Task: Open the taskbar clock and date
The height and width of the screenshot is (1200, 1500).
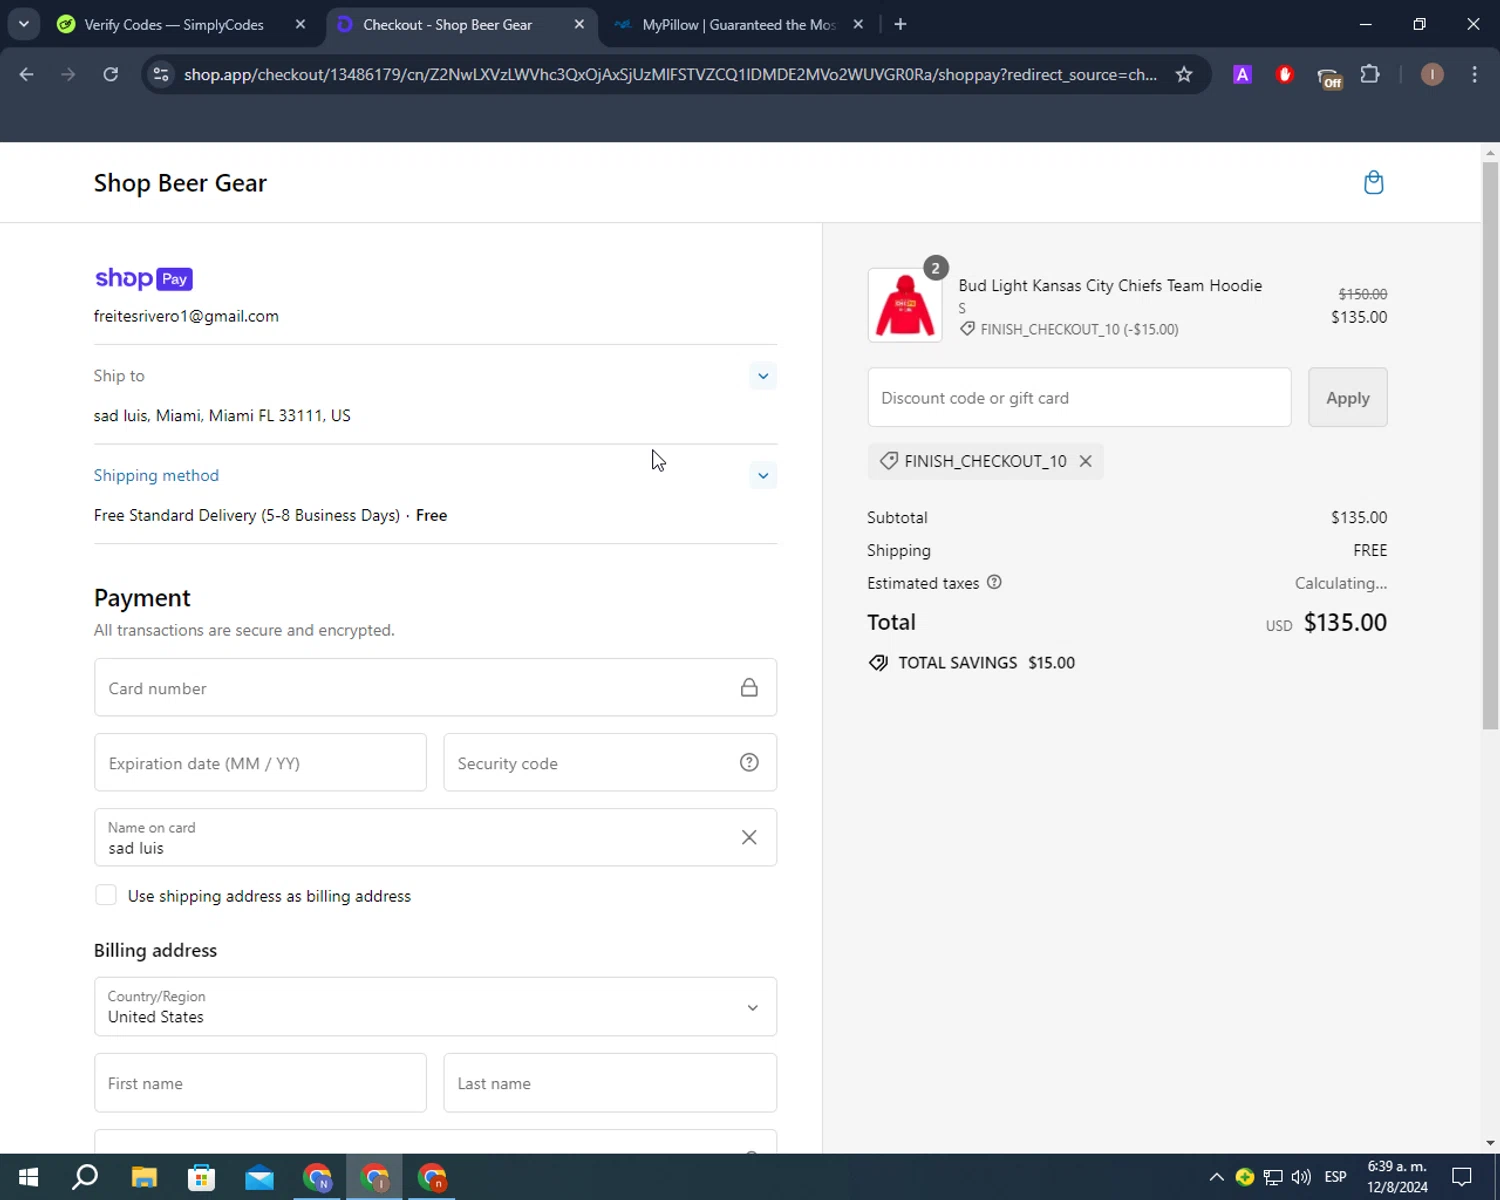Action: pyautogui.click(x=1397, y=1177)
